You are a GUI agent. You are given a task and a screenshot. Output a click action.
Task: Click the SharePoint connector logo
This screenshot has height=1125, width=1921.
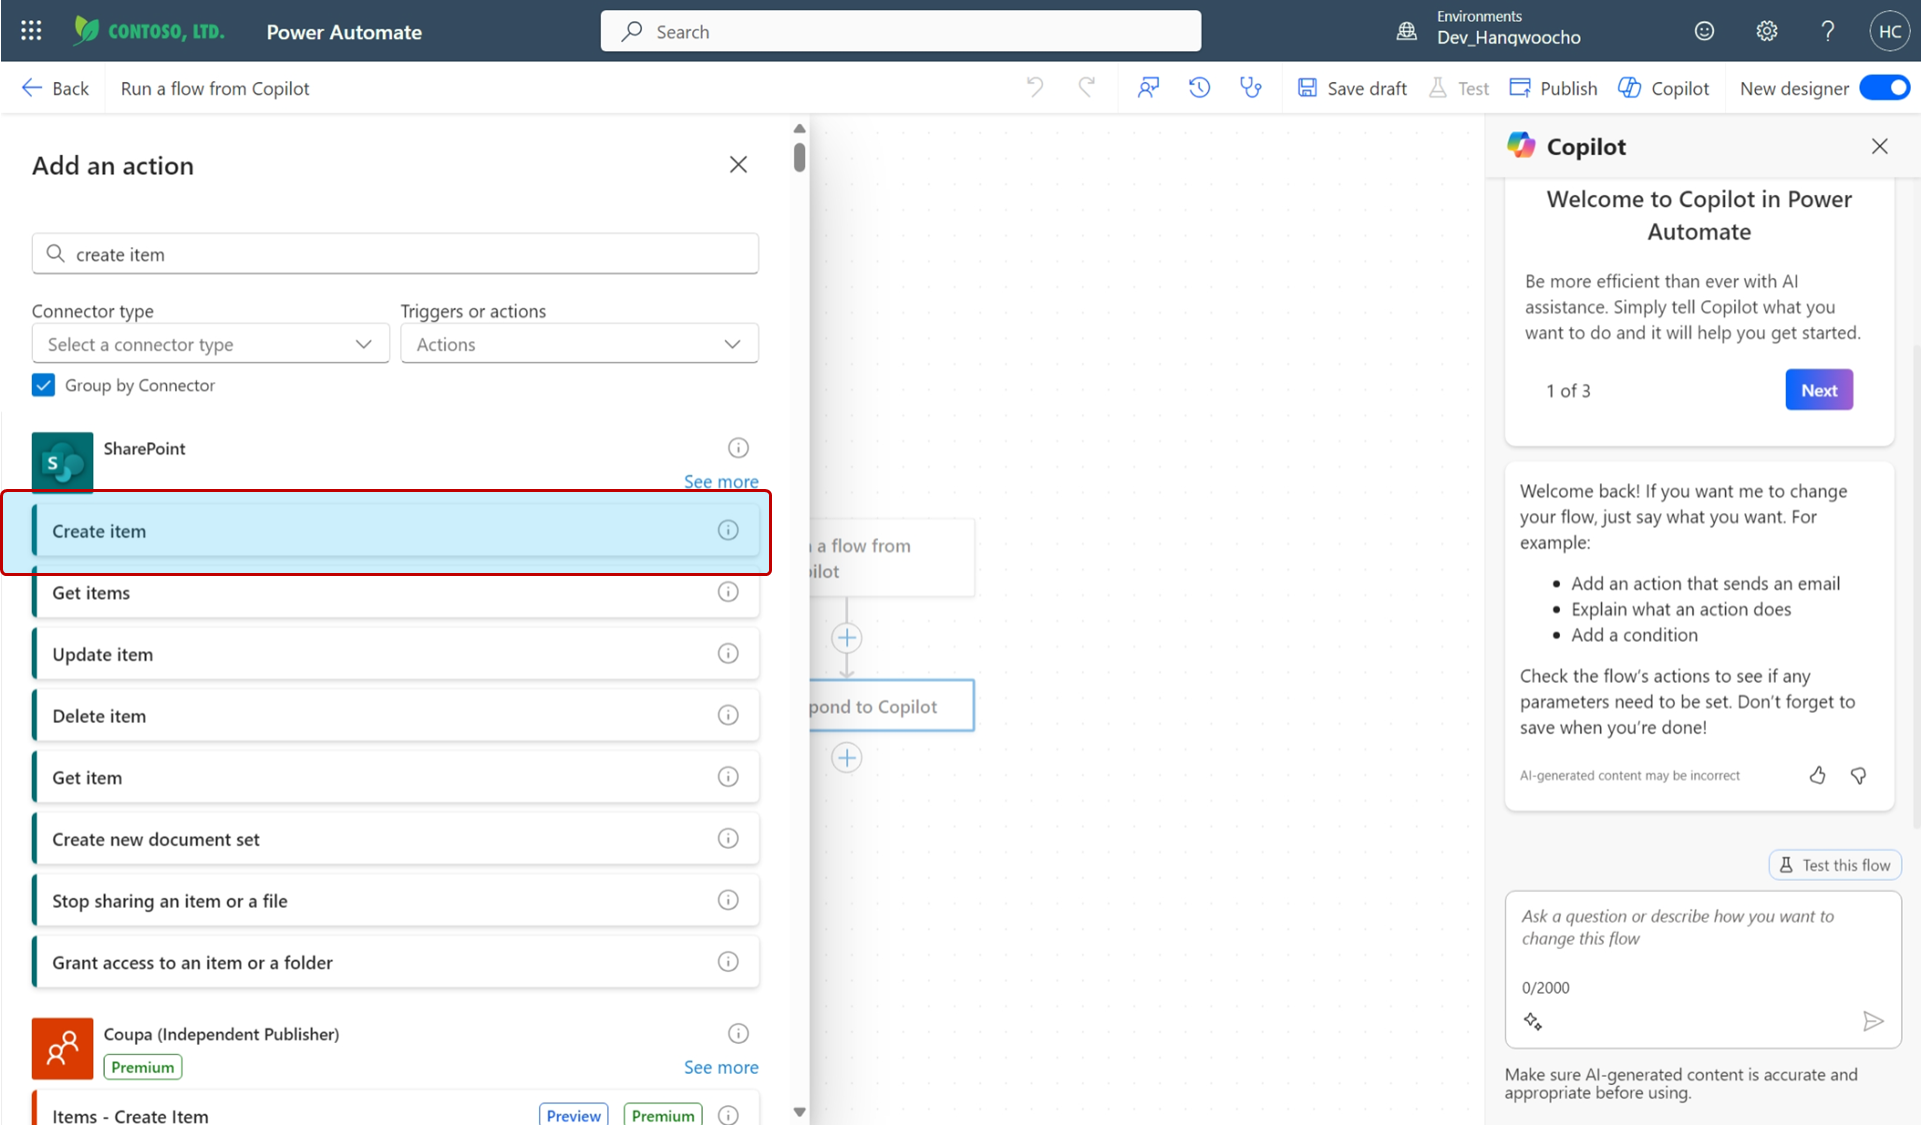tap(62, 462)
